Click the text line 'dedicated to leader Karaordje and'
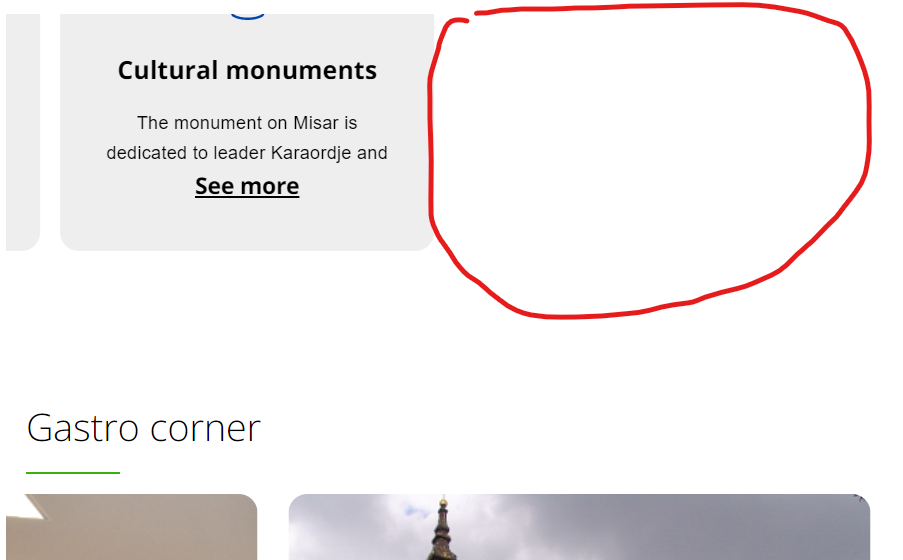 coord(247,153)
